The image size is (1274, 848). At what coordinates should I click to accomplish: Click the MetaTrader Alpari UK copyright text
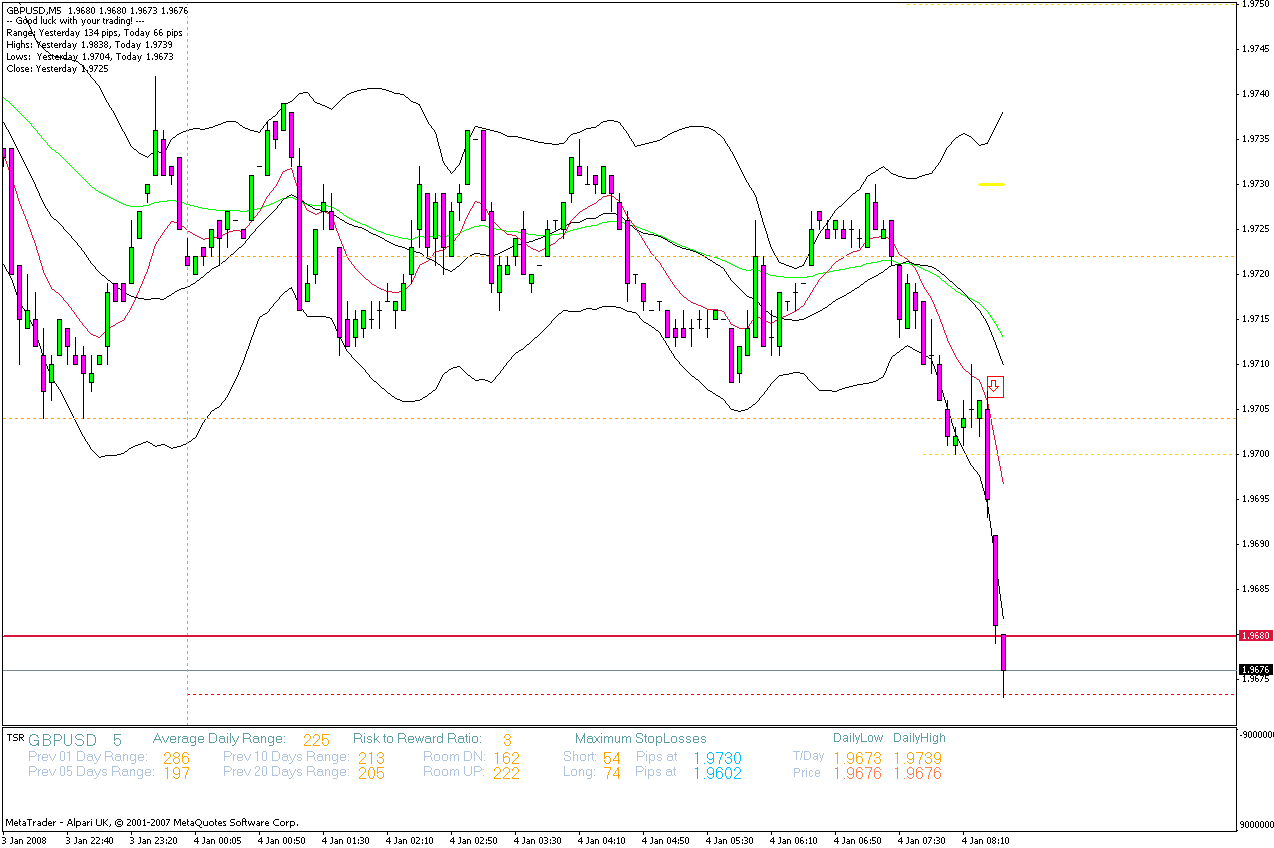tap(151, 823)
